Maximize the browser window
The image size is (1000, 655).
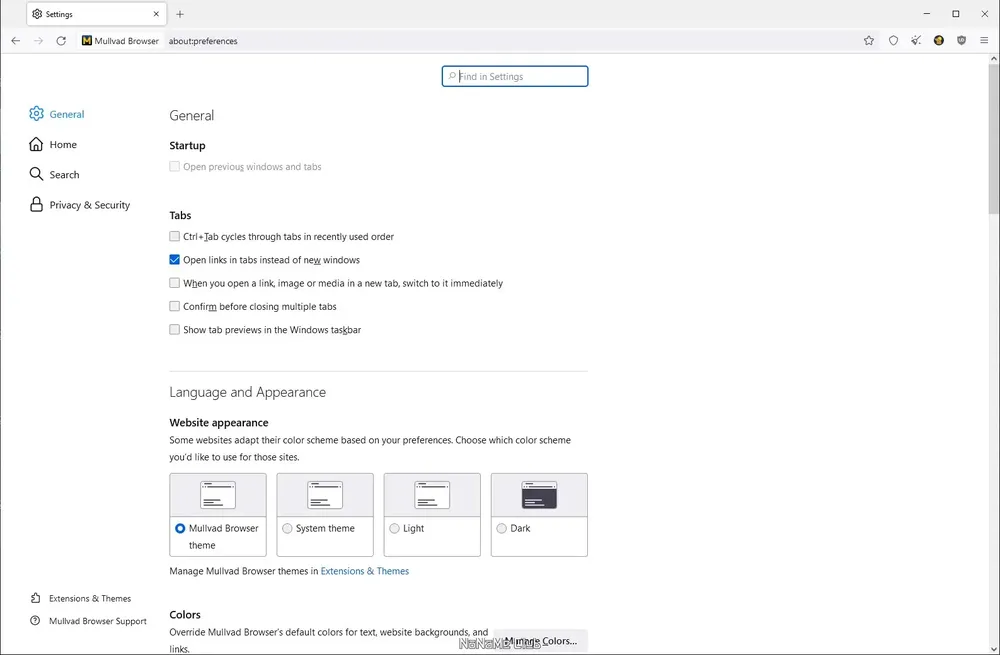point(955,13)
